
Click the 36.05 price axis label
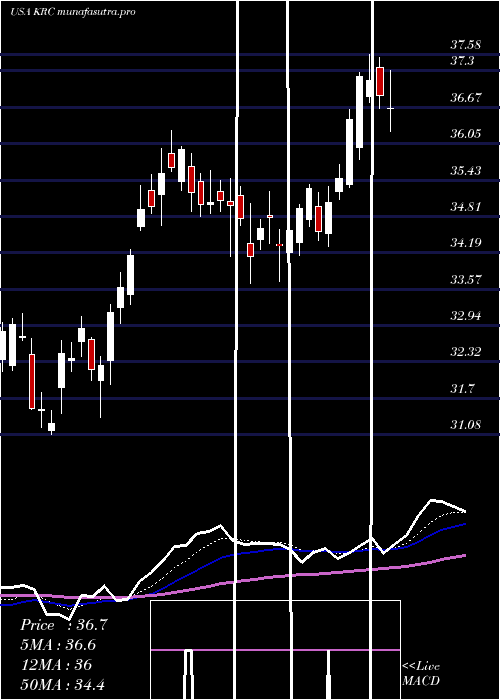pyautogui.click(x=466, y=133)
